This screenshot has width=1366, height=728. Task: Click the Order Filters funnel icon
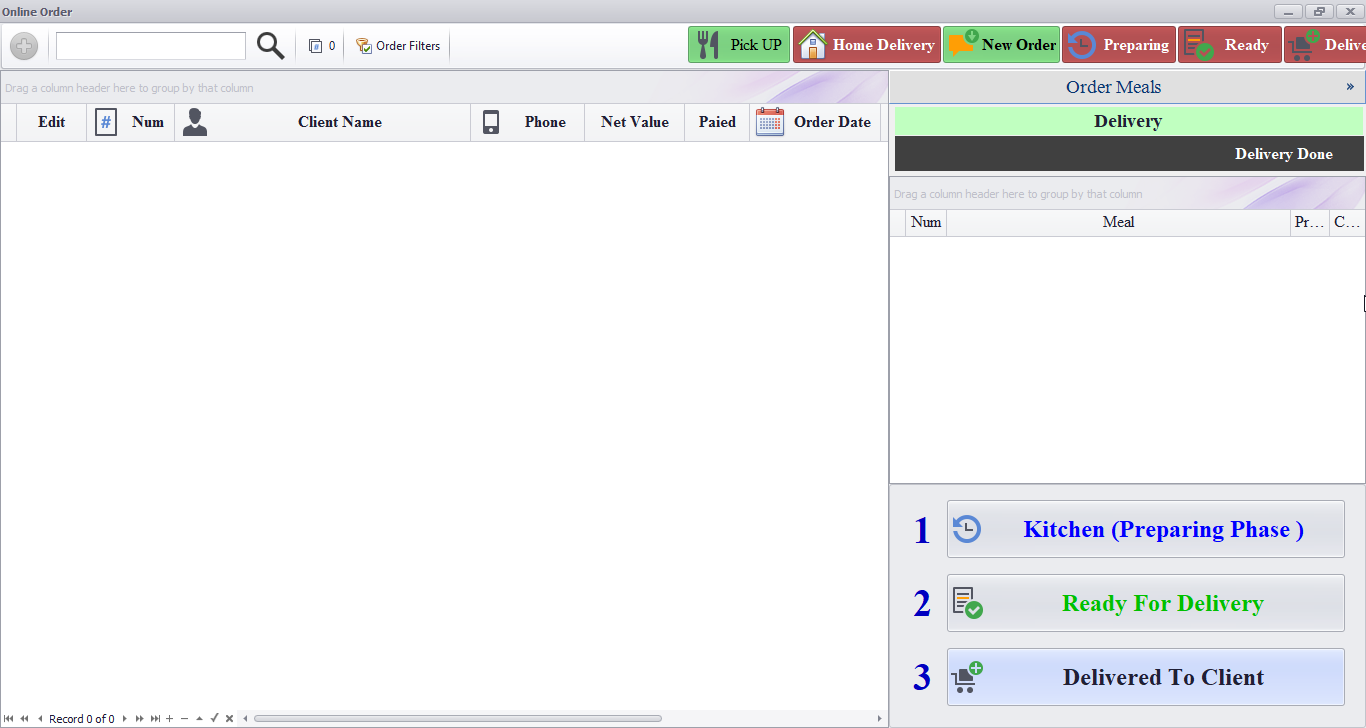[x=364, y=46]
